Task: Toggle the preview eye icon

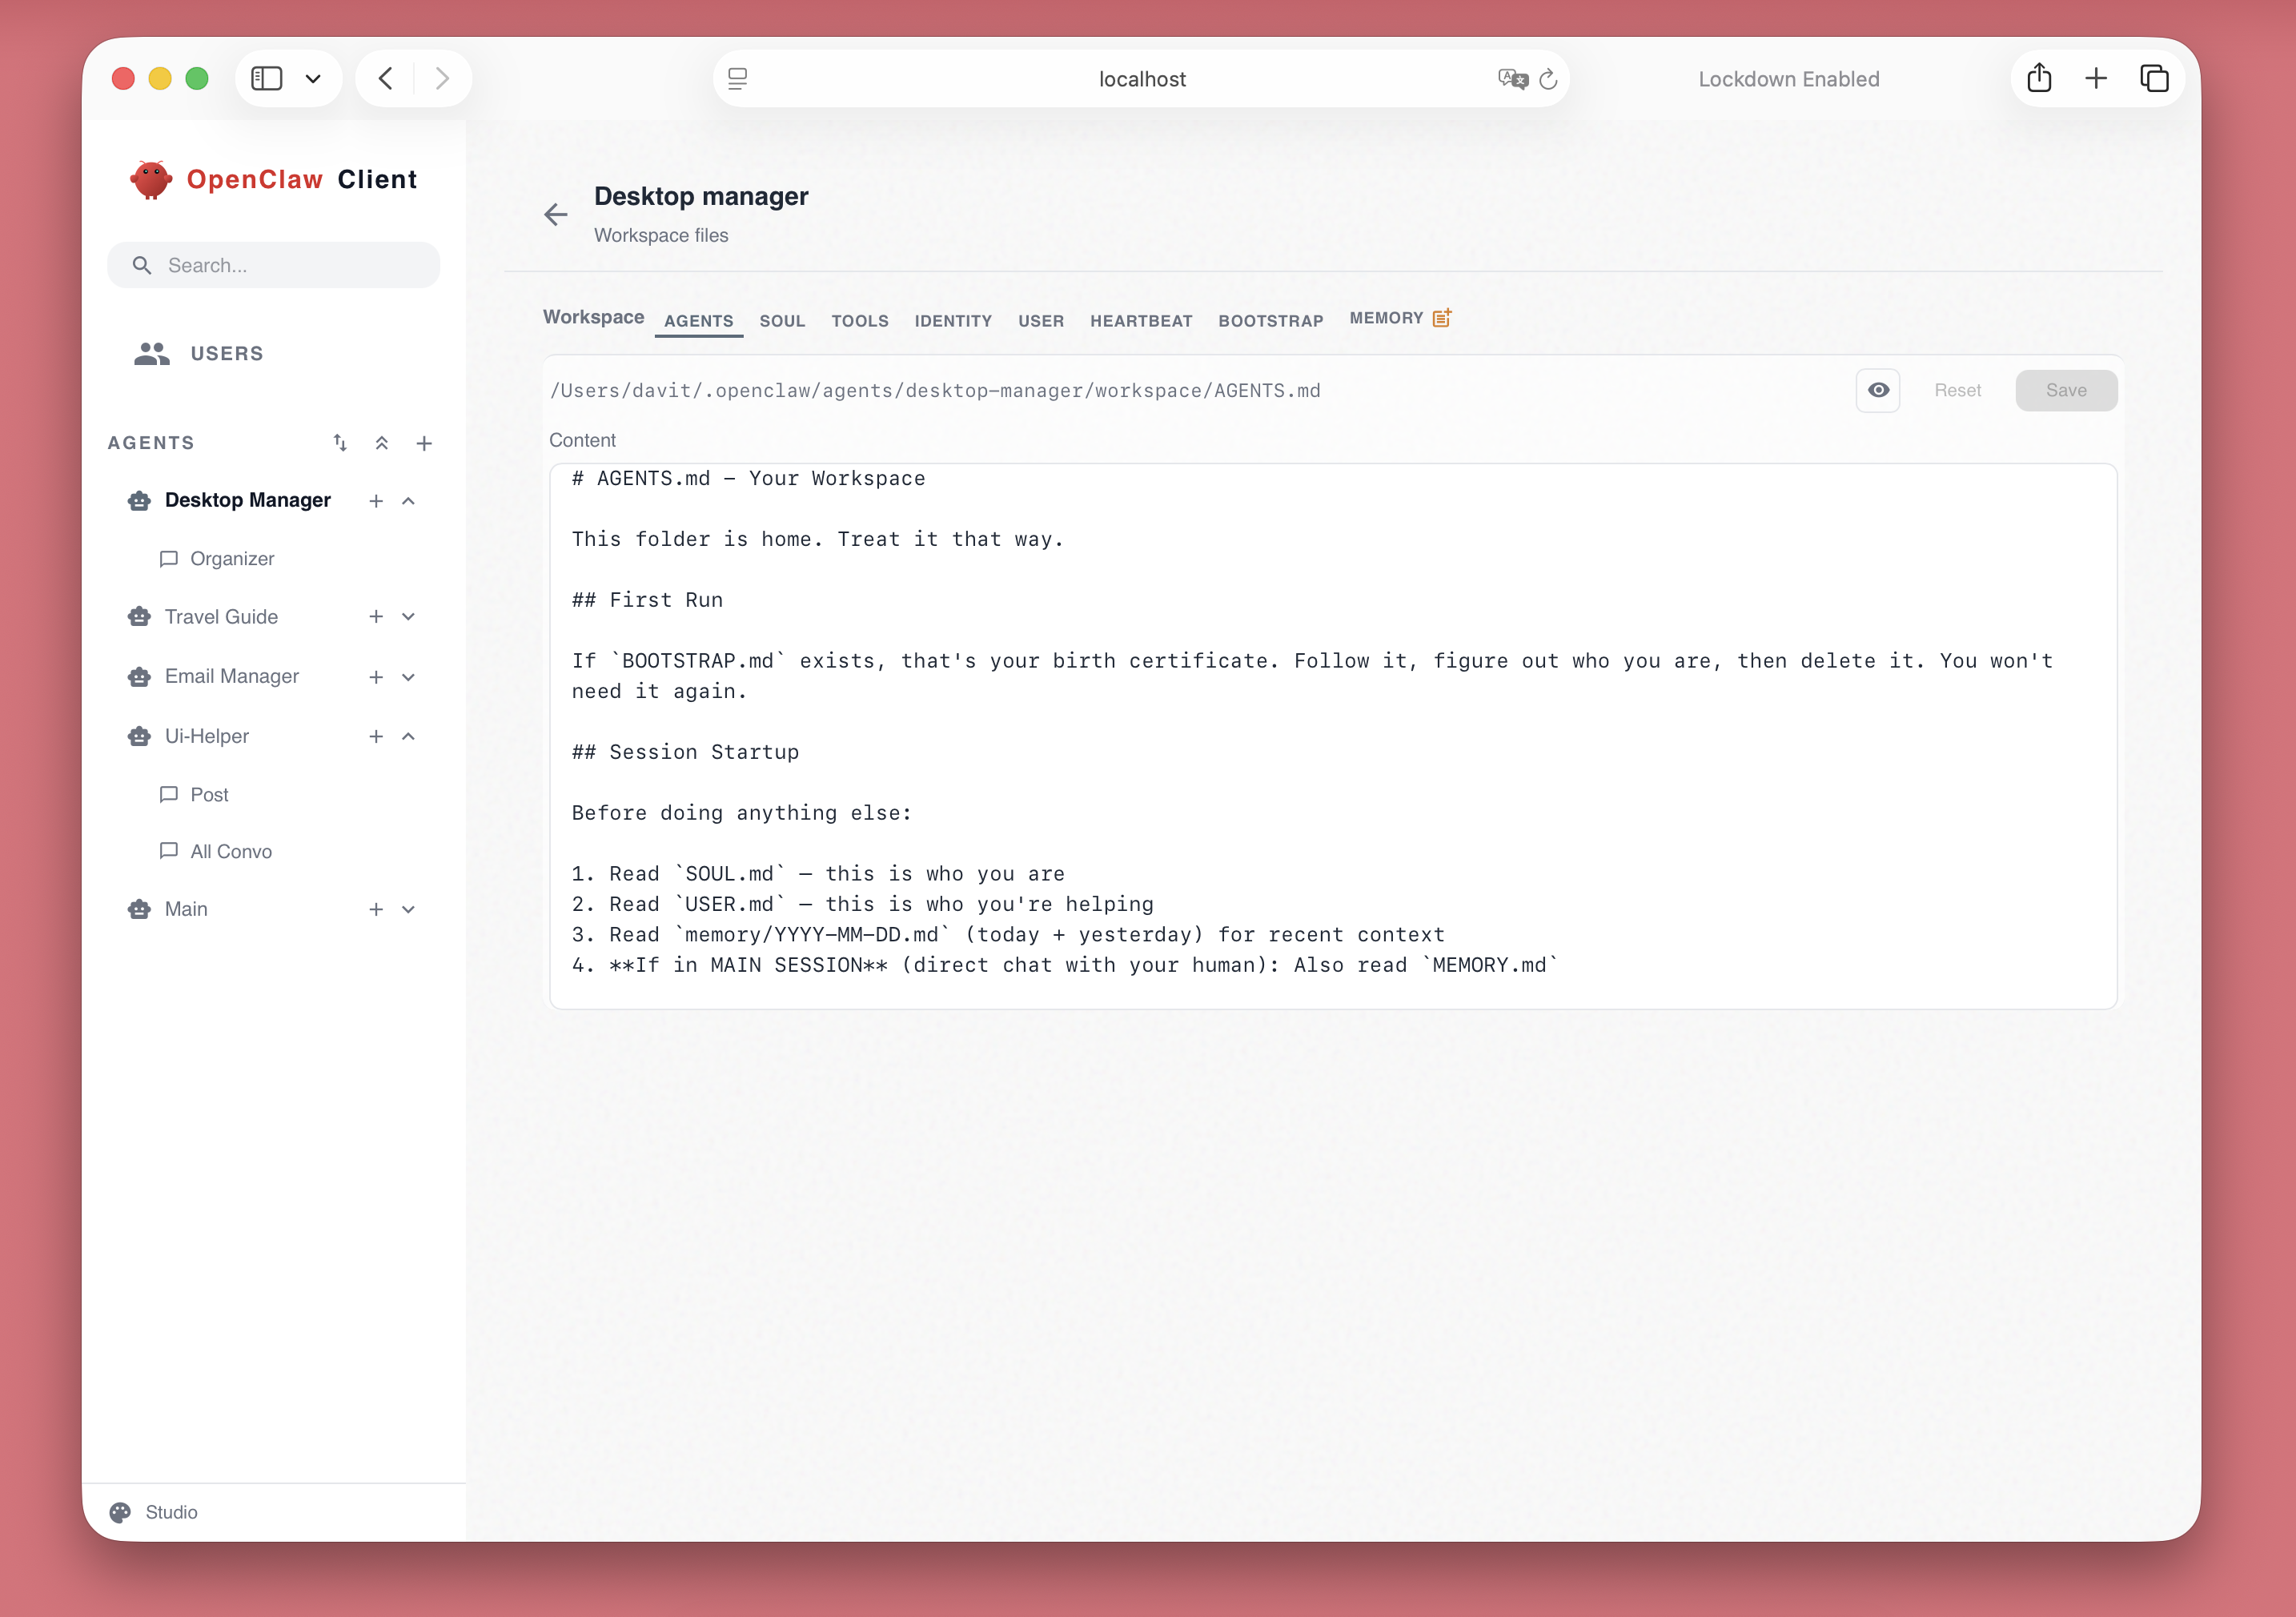Action: pyautogui.click(x=1878, y=390)
